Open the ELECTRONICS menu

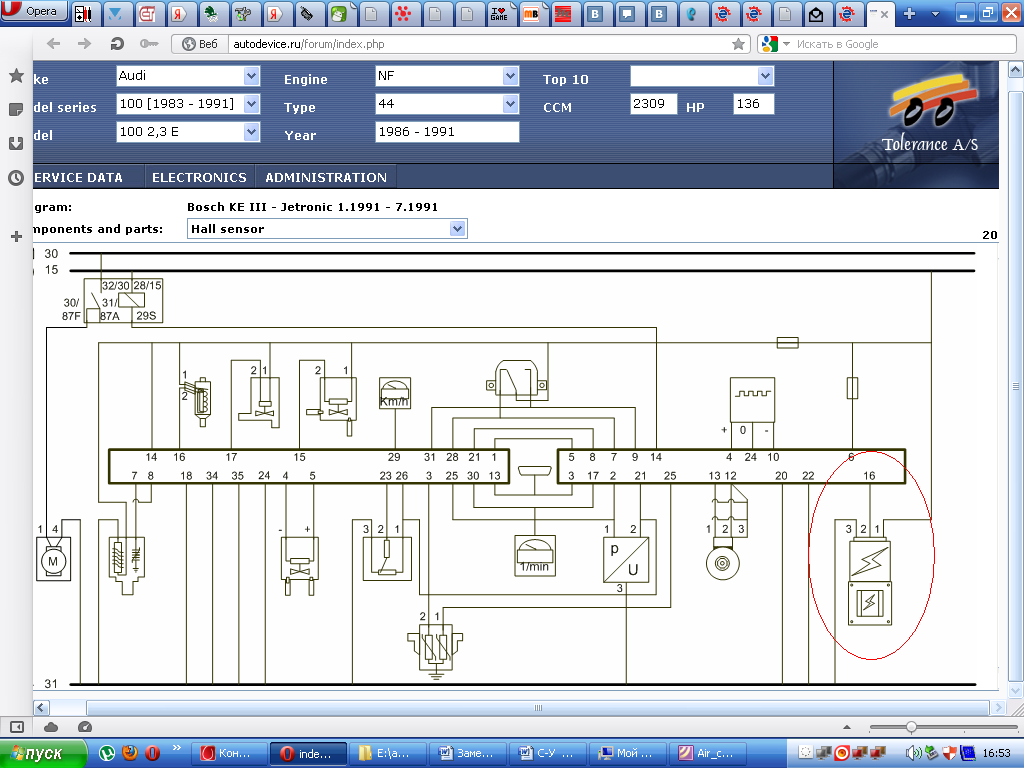[x=199, y=178]
